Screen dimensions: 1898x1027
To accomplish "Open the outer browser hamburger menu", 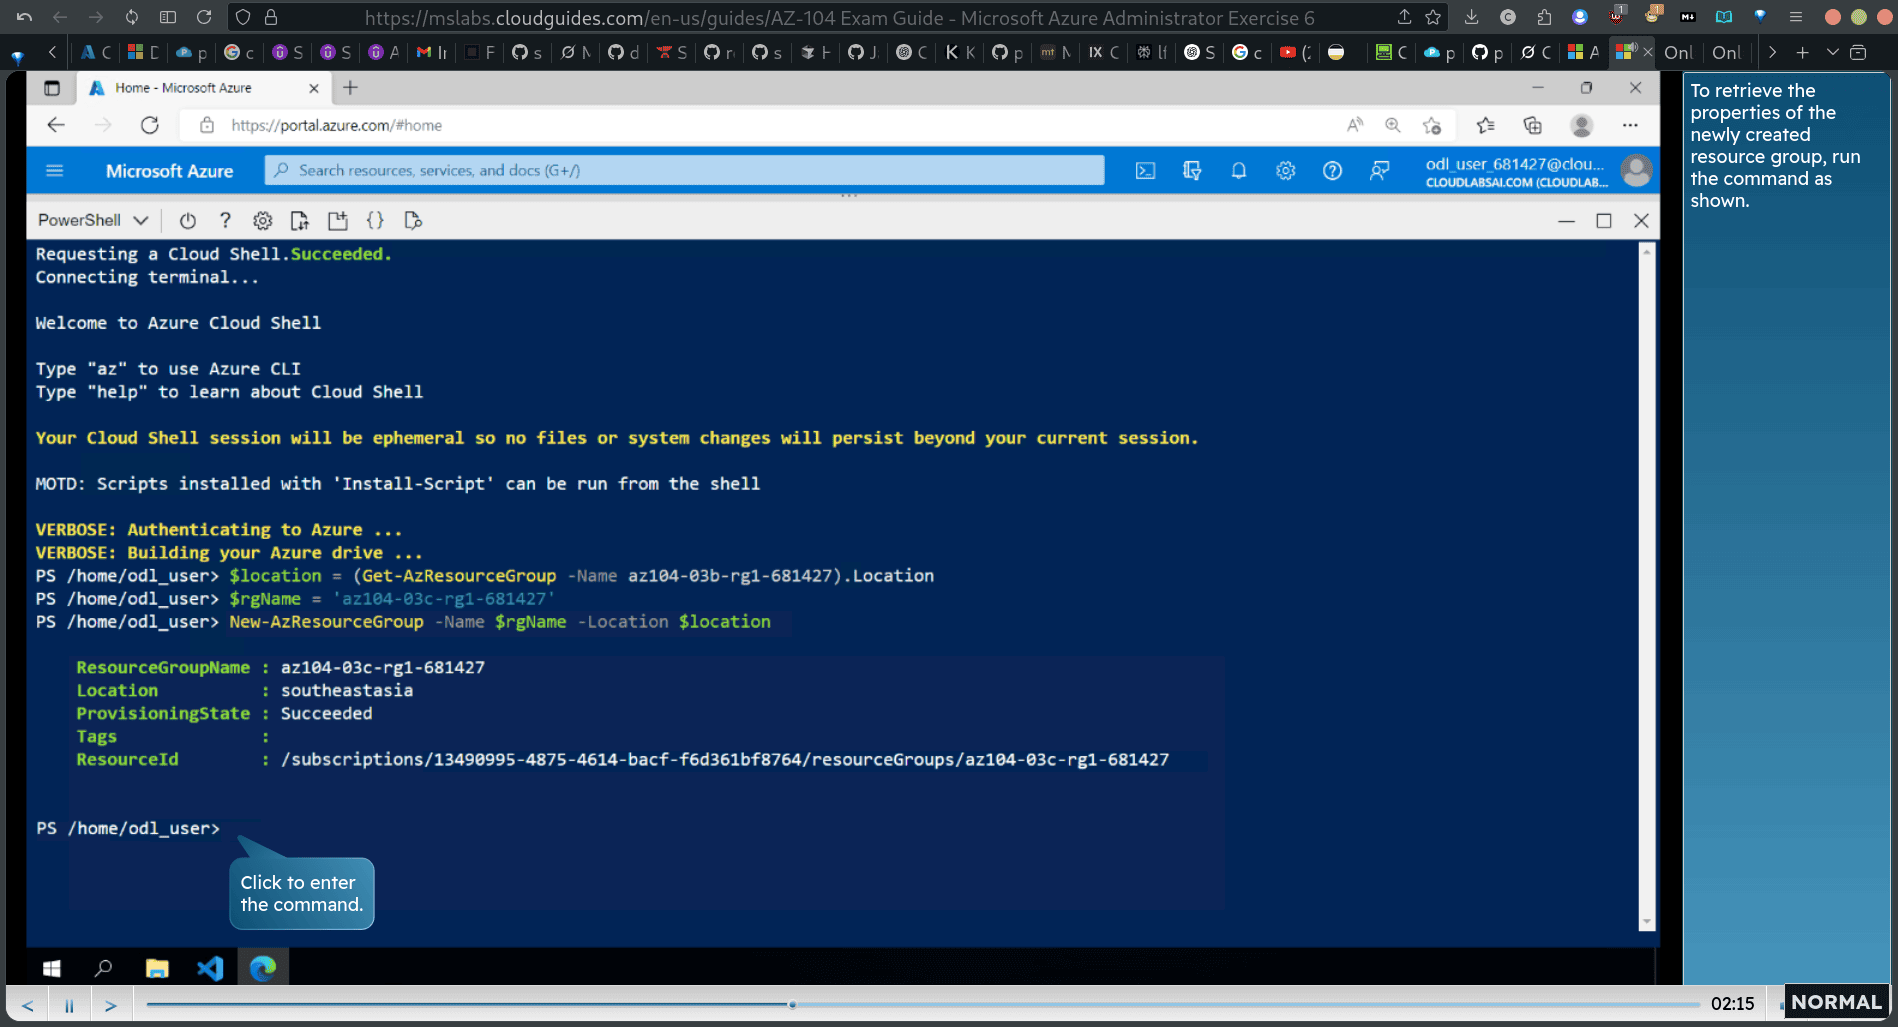I will 1796,17.
